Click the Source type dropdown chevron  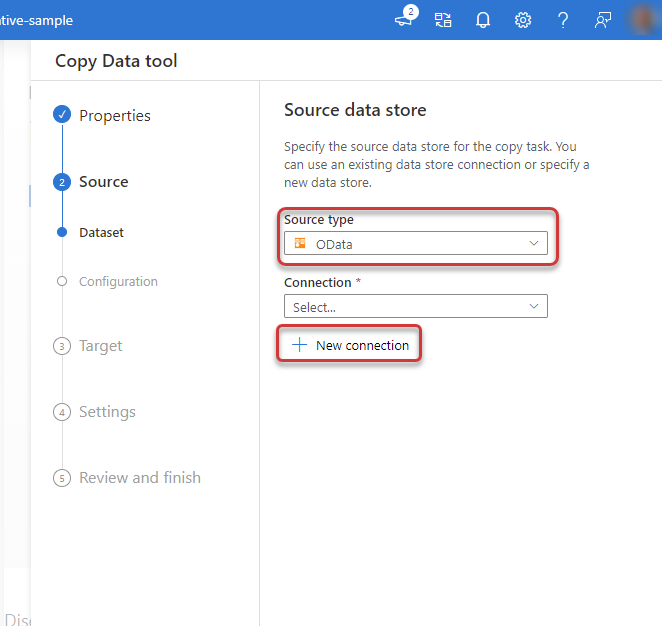(x=534, y=243)
